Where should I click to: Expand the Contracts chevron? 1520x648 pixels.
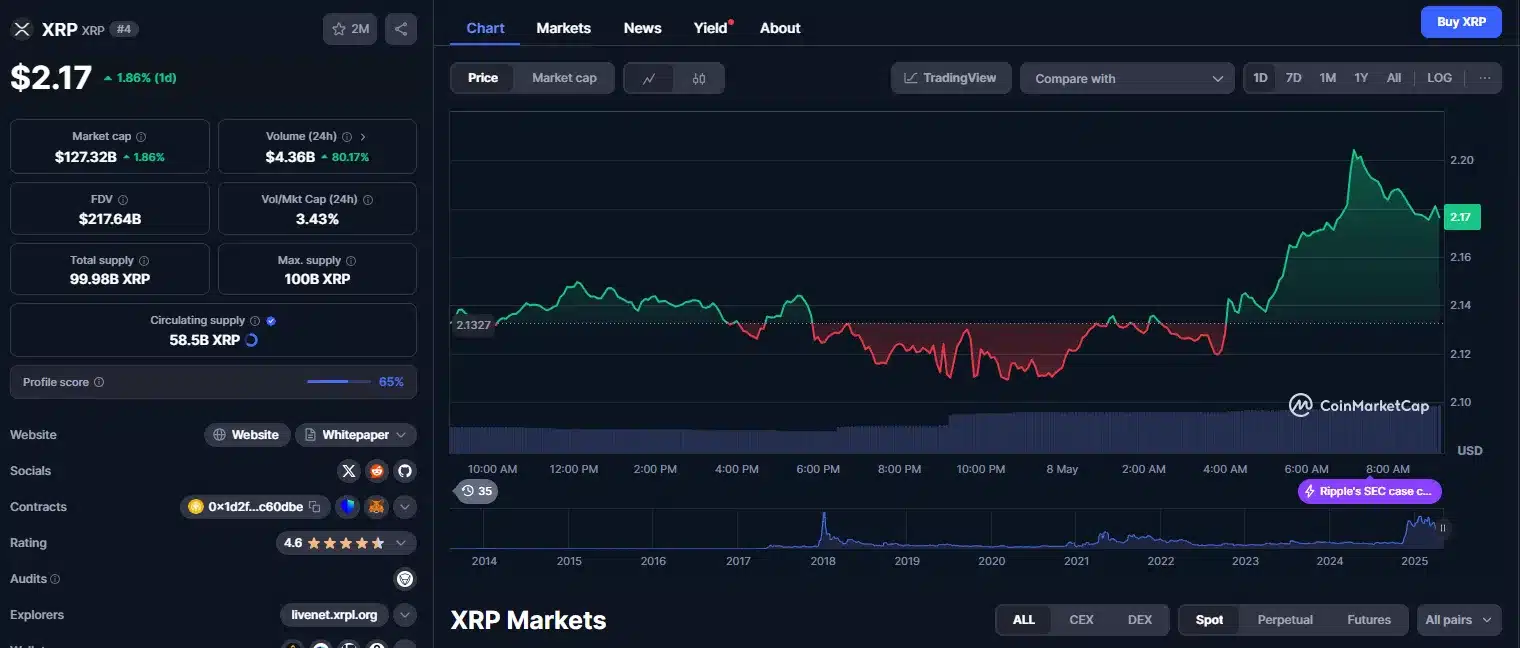pyautogui.click(x=405, y=507)
